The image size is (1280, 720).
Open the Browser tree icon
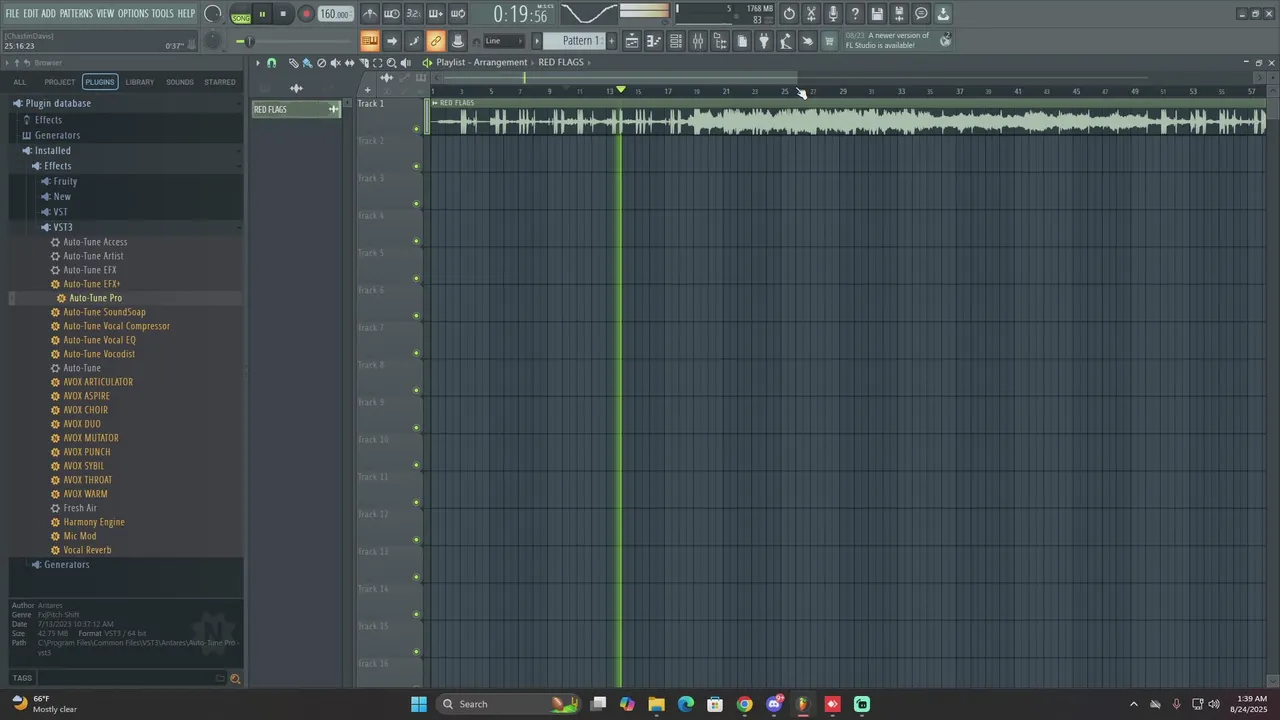pyautogui.click(x=720, y=41)
